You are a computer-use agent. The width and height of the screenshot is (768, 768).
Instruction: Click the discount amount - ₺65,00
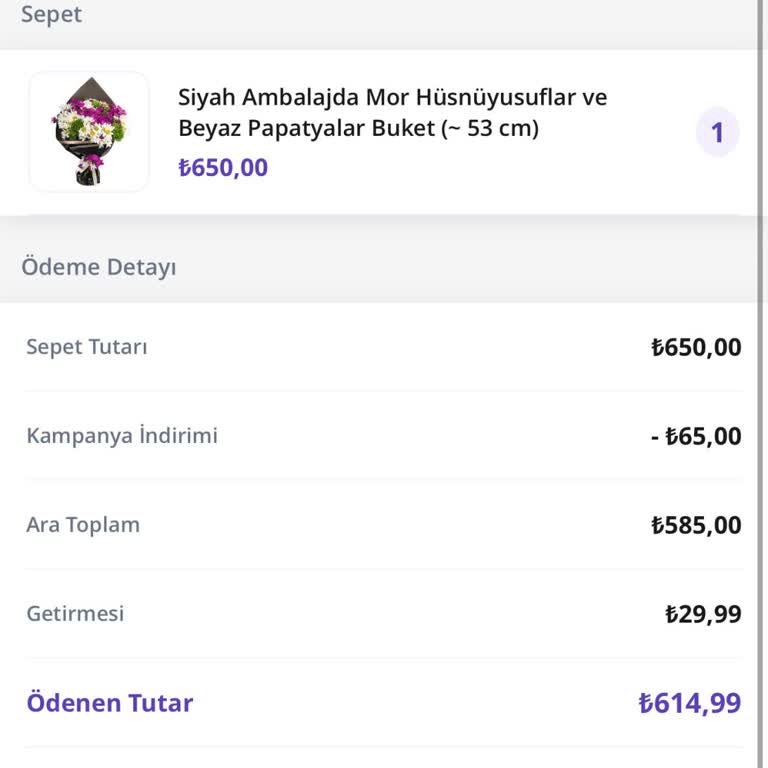pos(696,437)
